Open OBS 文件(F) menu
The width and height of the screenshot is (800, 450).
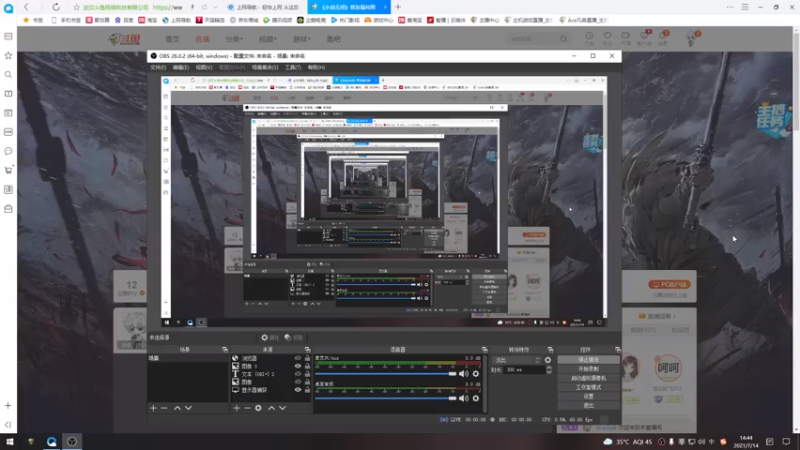[x=158, y=67]
